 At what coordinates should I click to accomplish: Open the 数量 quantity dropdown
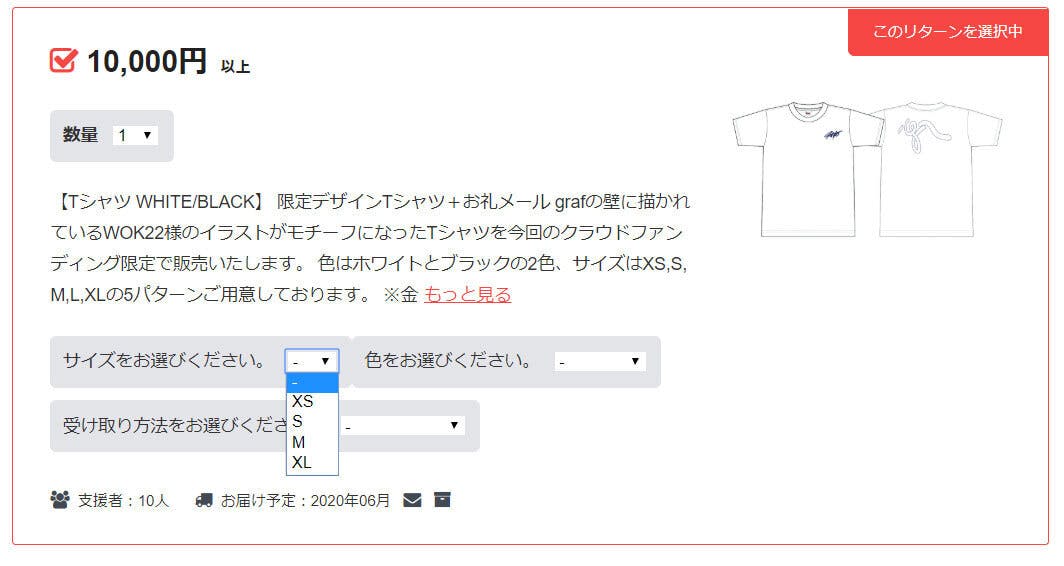(135, 135)
